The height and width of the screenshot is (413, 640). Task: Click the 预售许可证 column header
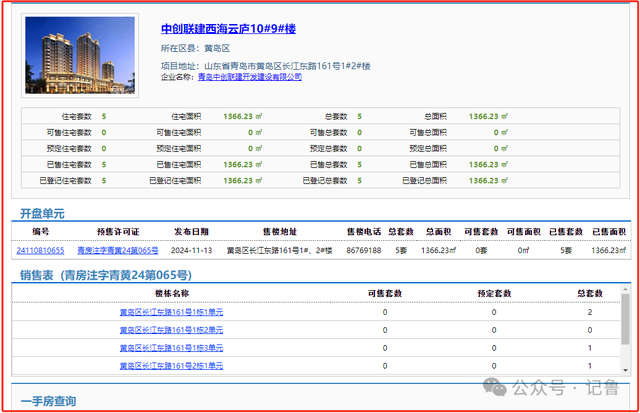(118, 232)
